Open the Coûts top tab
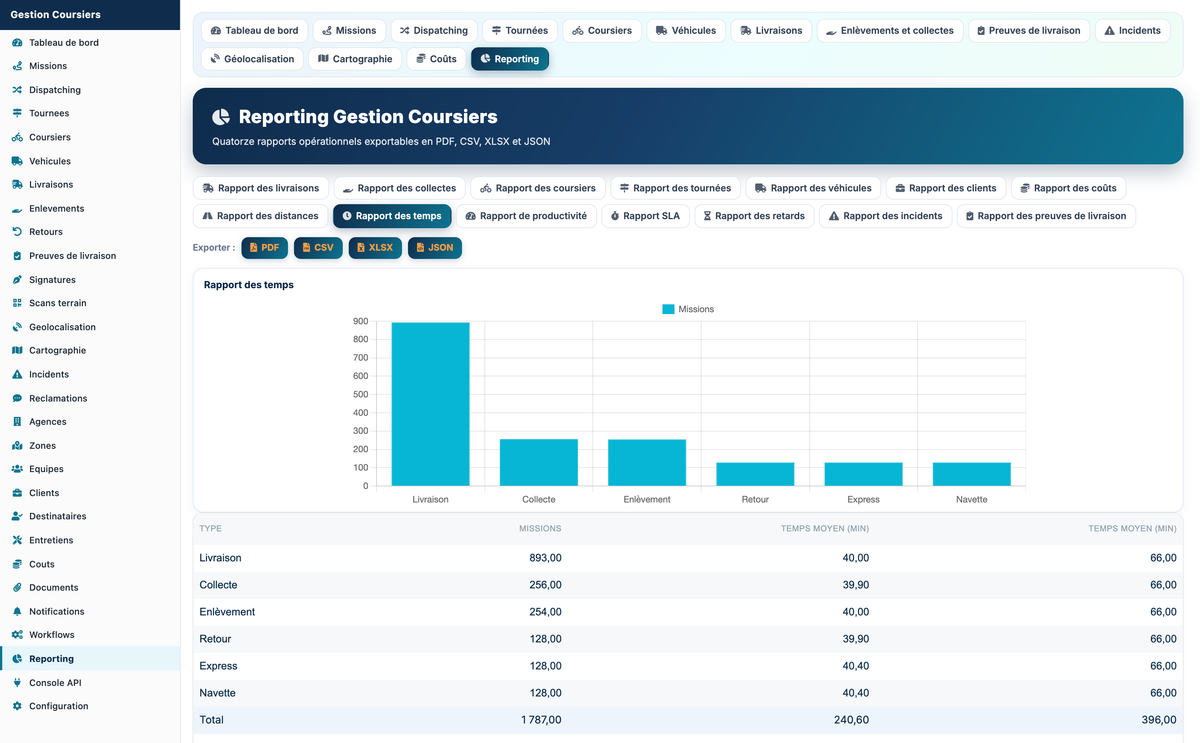 coord(436,59)
